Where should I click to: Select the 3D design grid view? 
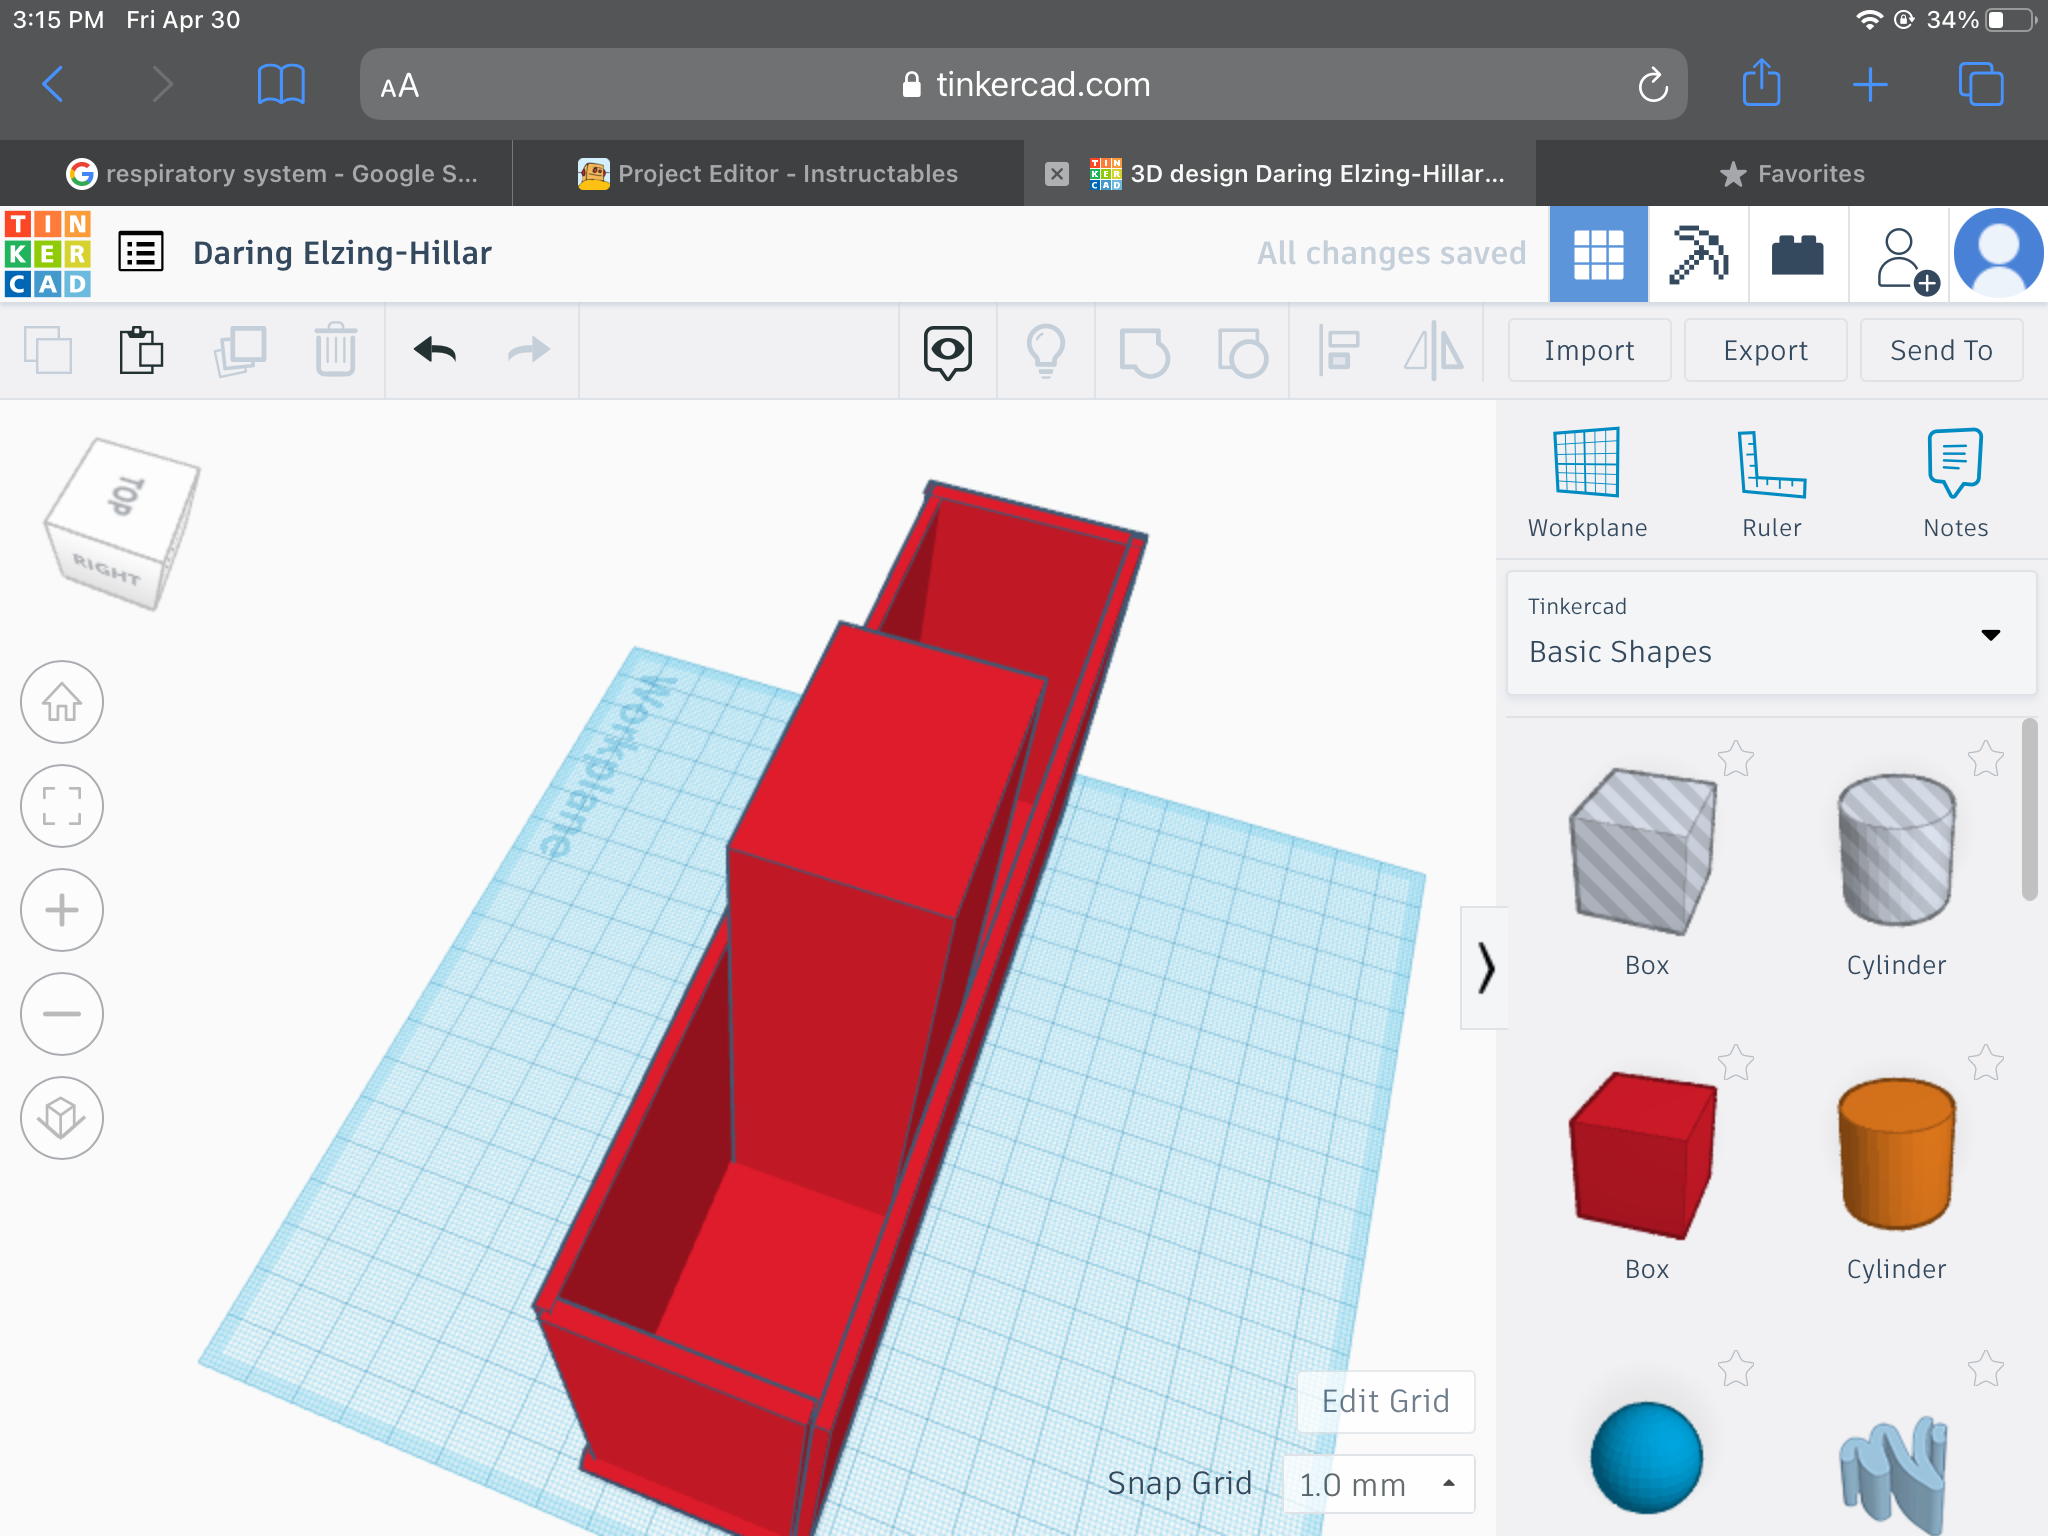(x=1598, y=254)
